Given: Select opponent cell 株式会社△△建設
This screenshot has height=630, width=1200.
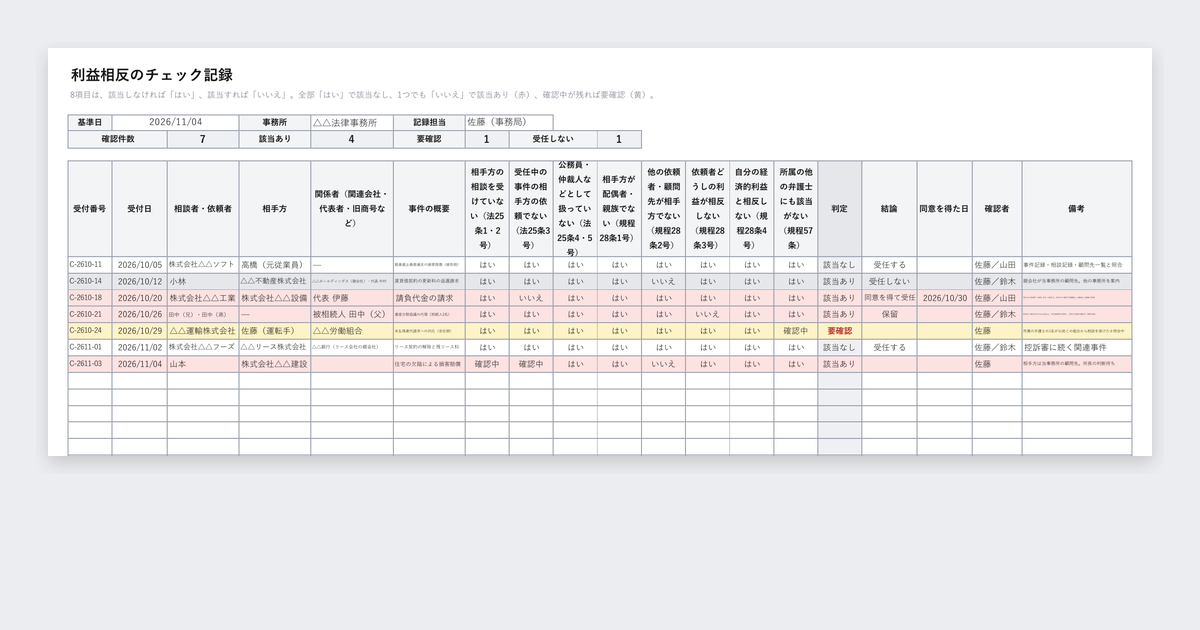Looking at the screenshot, I should click(275, 364).
